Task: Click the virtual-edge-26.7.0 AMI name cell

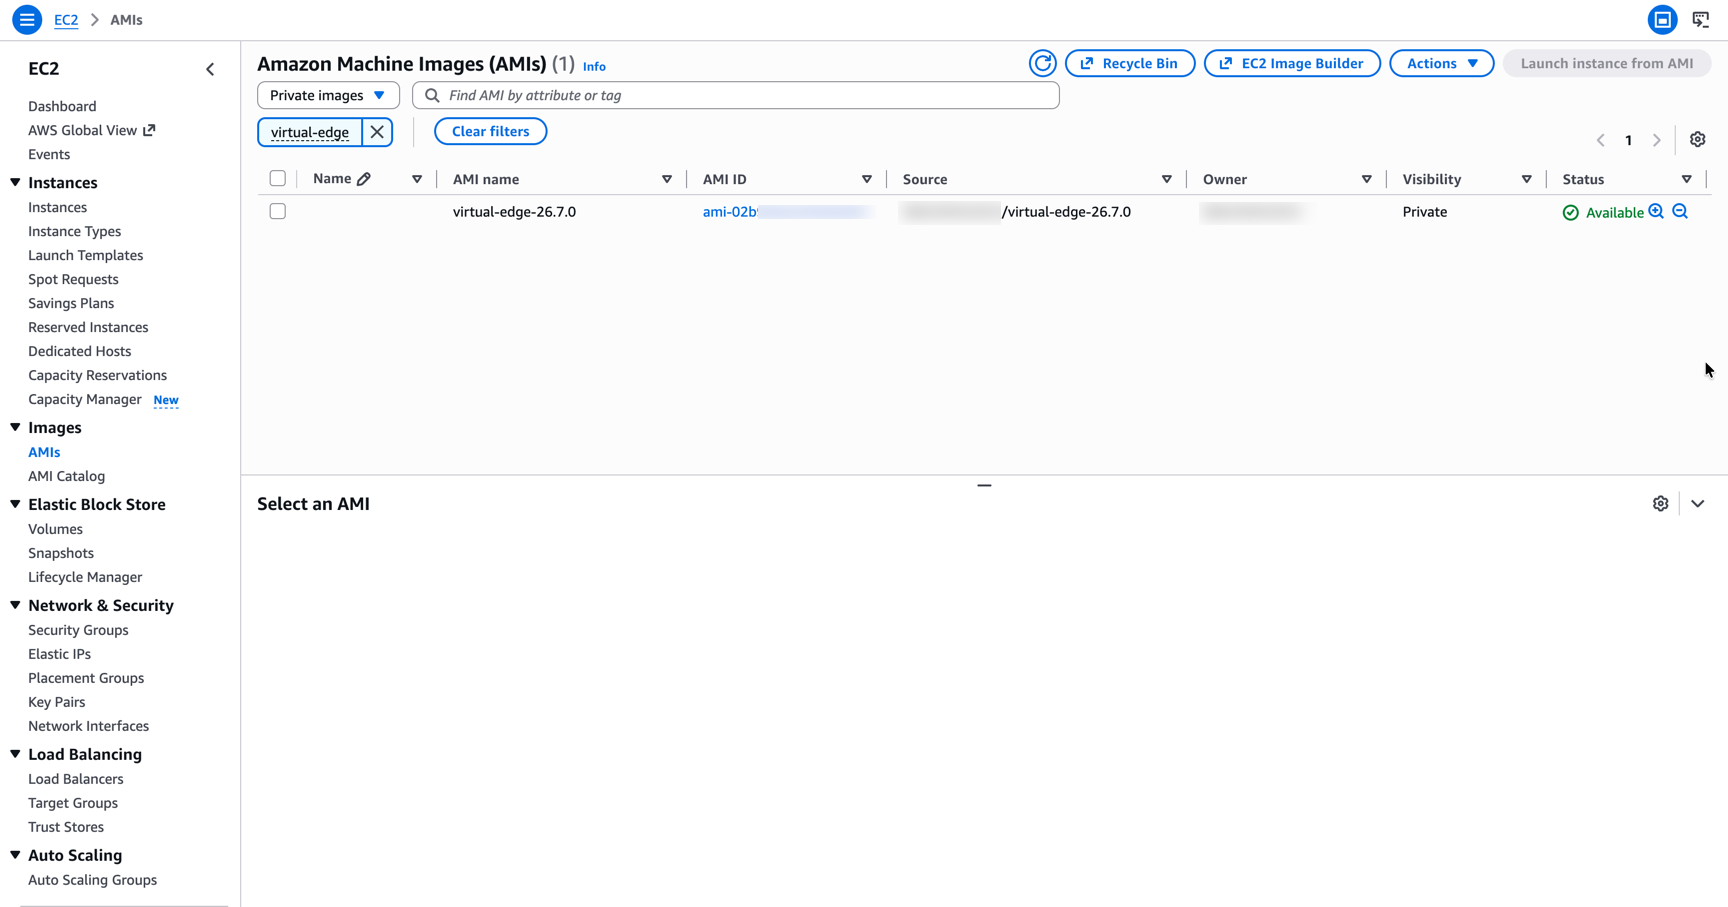Action: pos(514,212)
